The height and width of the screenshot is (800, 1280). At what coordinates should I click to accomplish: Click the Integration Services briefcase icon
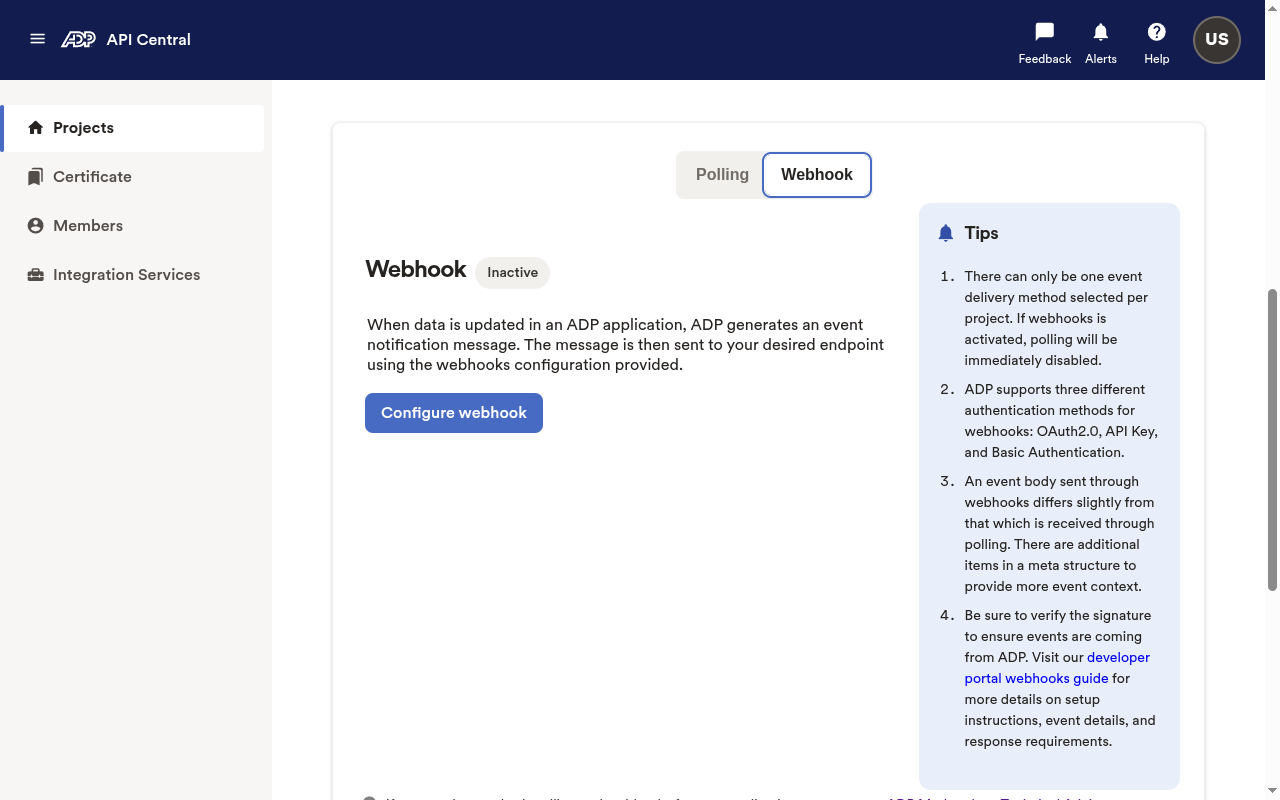coord(36,275)
